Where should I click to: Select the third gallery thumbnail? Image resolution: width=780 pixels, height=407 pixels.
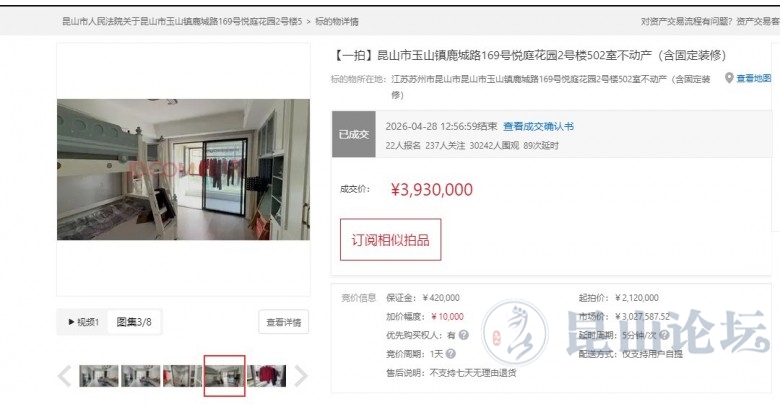pyautogui.click(x=183, y=376)
